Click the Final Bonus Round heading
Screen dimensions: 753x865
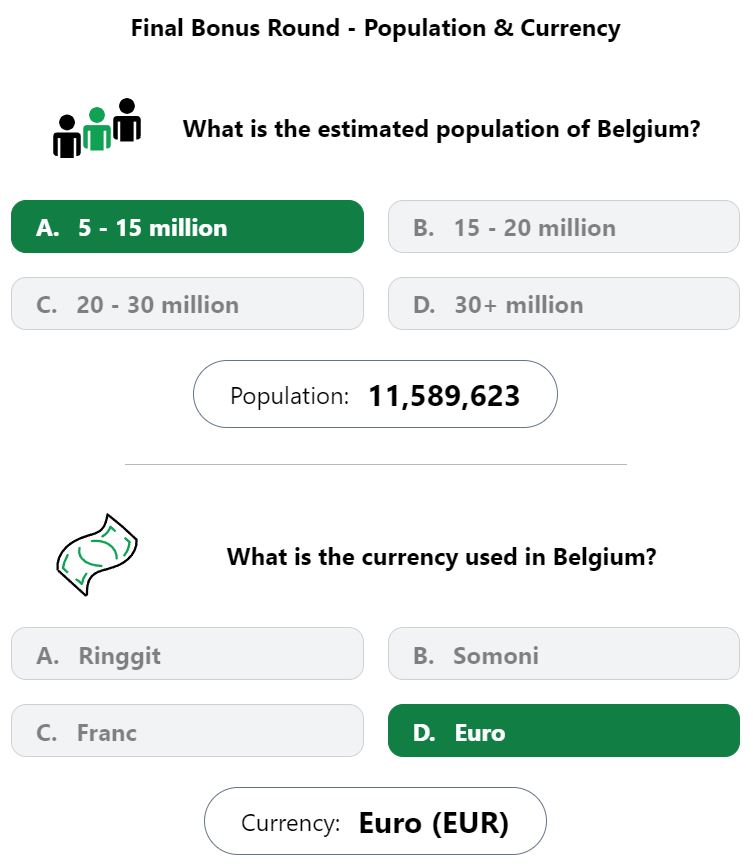(376, 29)
